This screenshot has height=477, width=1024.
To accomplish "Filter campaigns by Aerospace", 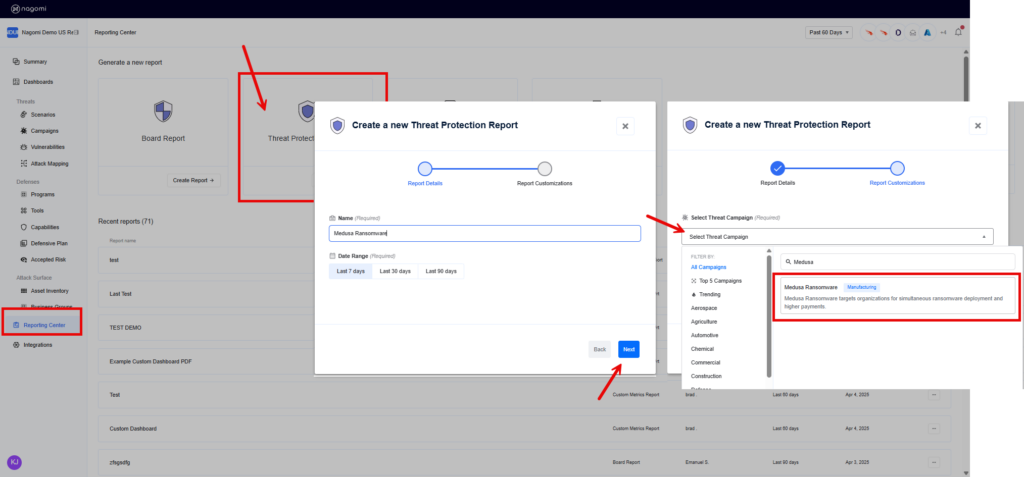I will [704, 307].
